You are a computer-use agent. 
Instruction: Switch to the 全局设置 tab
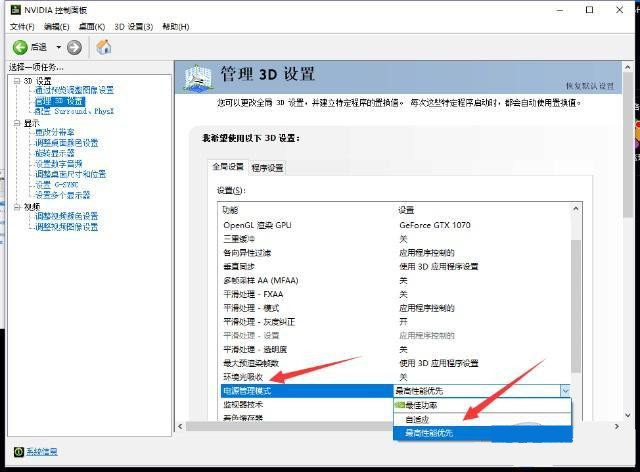pyautogui.click(x=228, y=167)
